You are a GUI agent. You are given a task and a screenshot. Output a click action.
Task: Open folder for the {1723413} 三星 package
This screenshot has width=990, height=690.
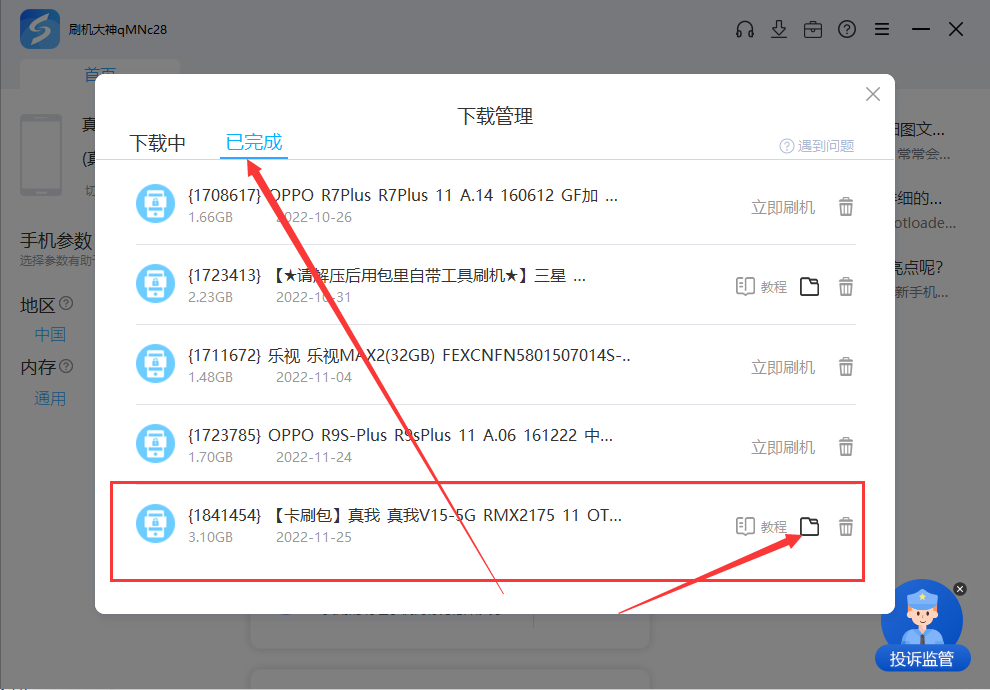click(809, 287)
